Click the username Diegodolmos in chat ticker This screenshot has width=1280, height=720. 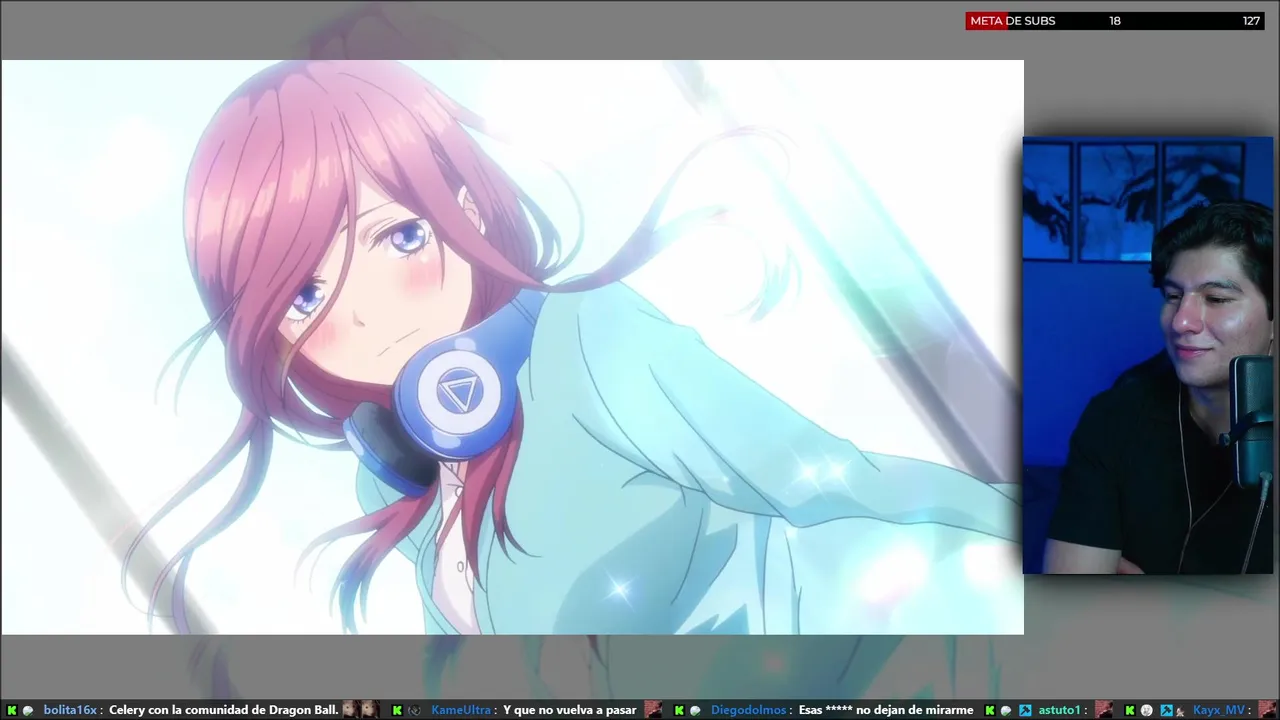(x=749, y=710)
